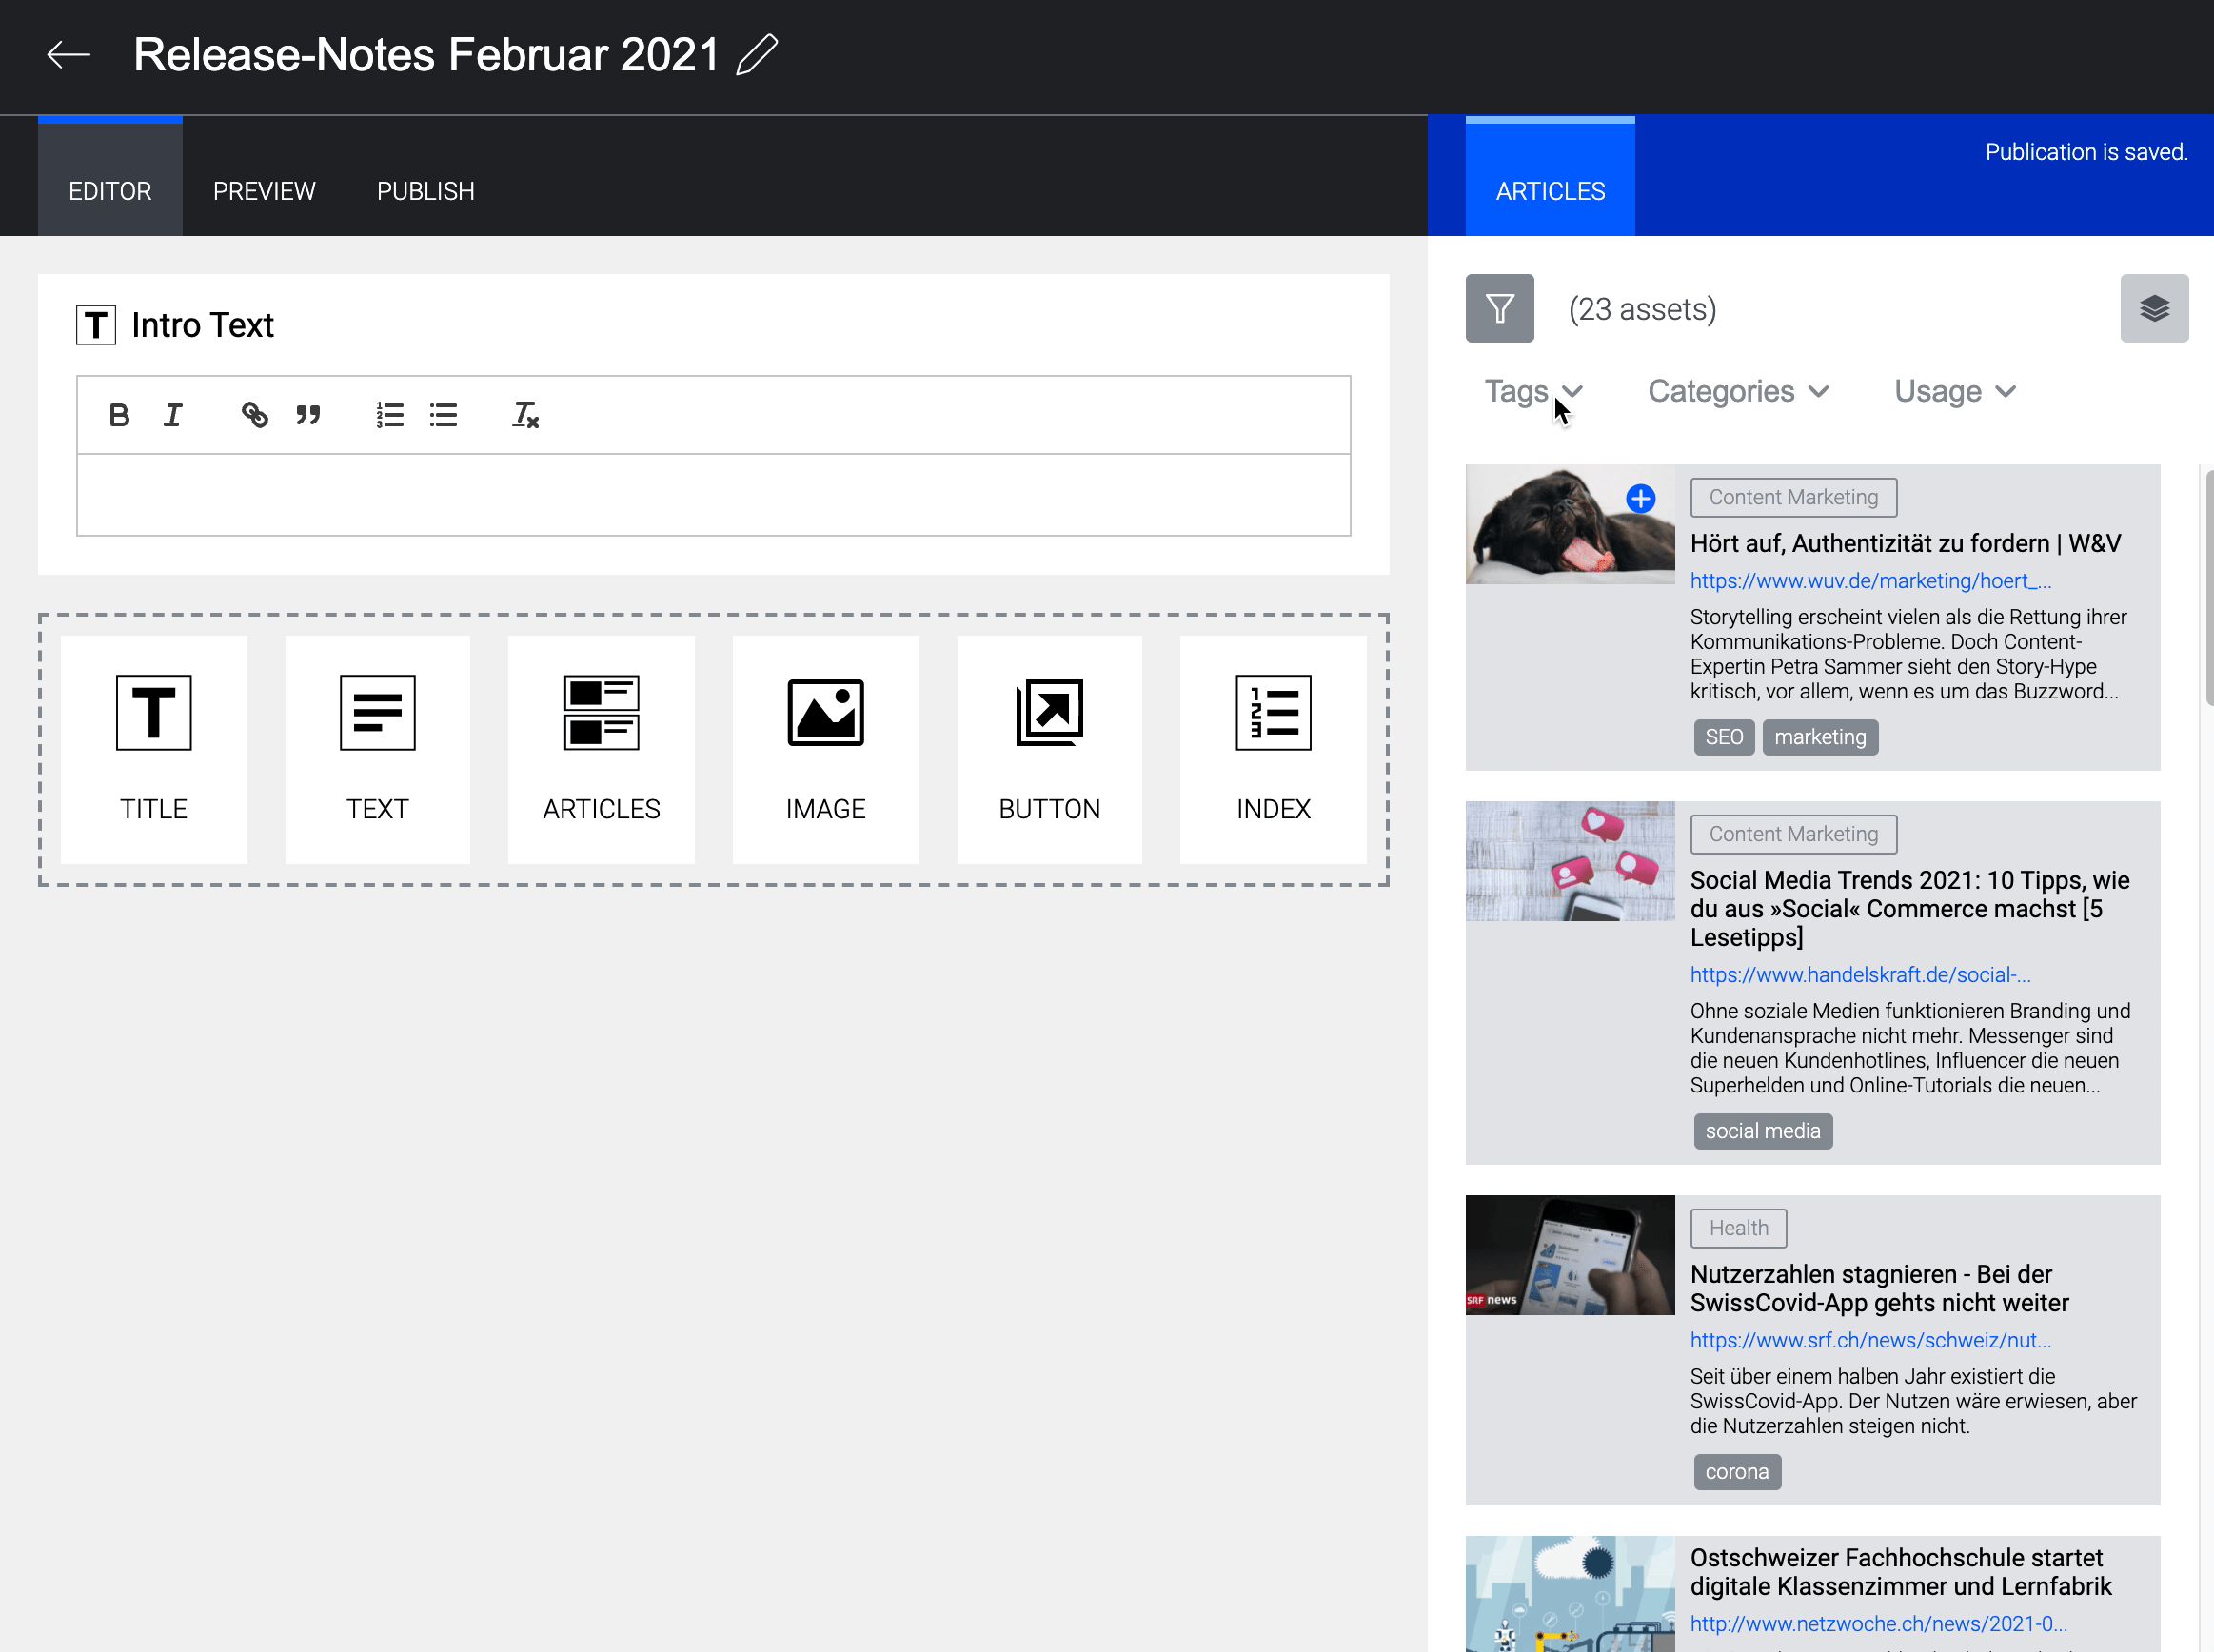Screen dimensions: 2214x1652
Task: Toggle italic formatting in Intro Text
Action: point(173,414)
